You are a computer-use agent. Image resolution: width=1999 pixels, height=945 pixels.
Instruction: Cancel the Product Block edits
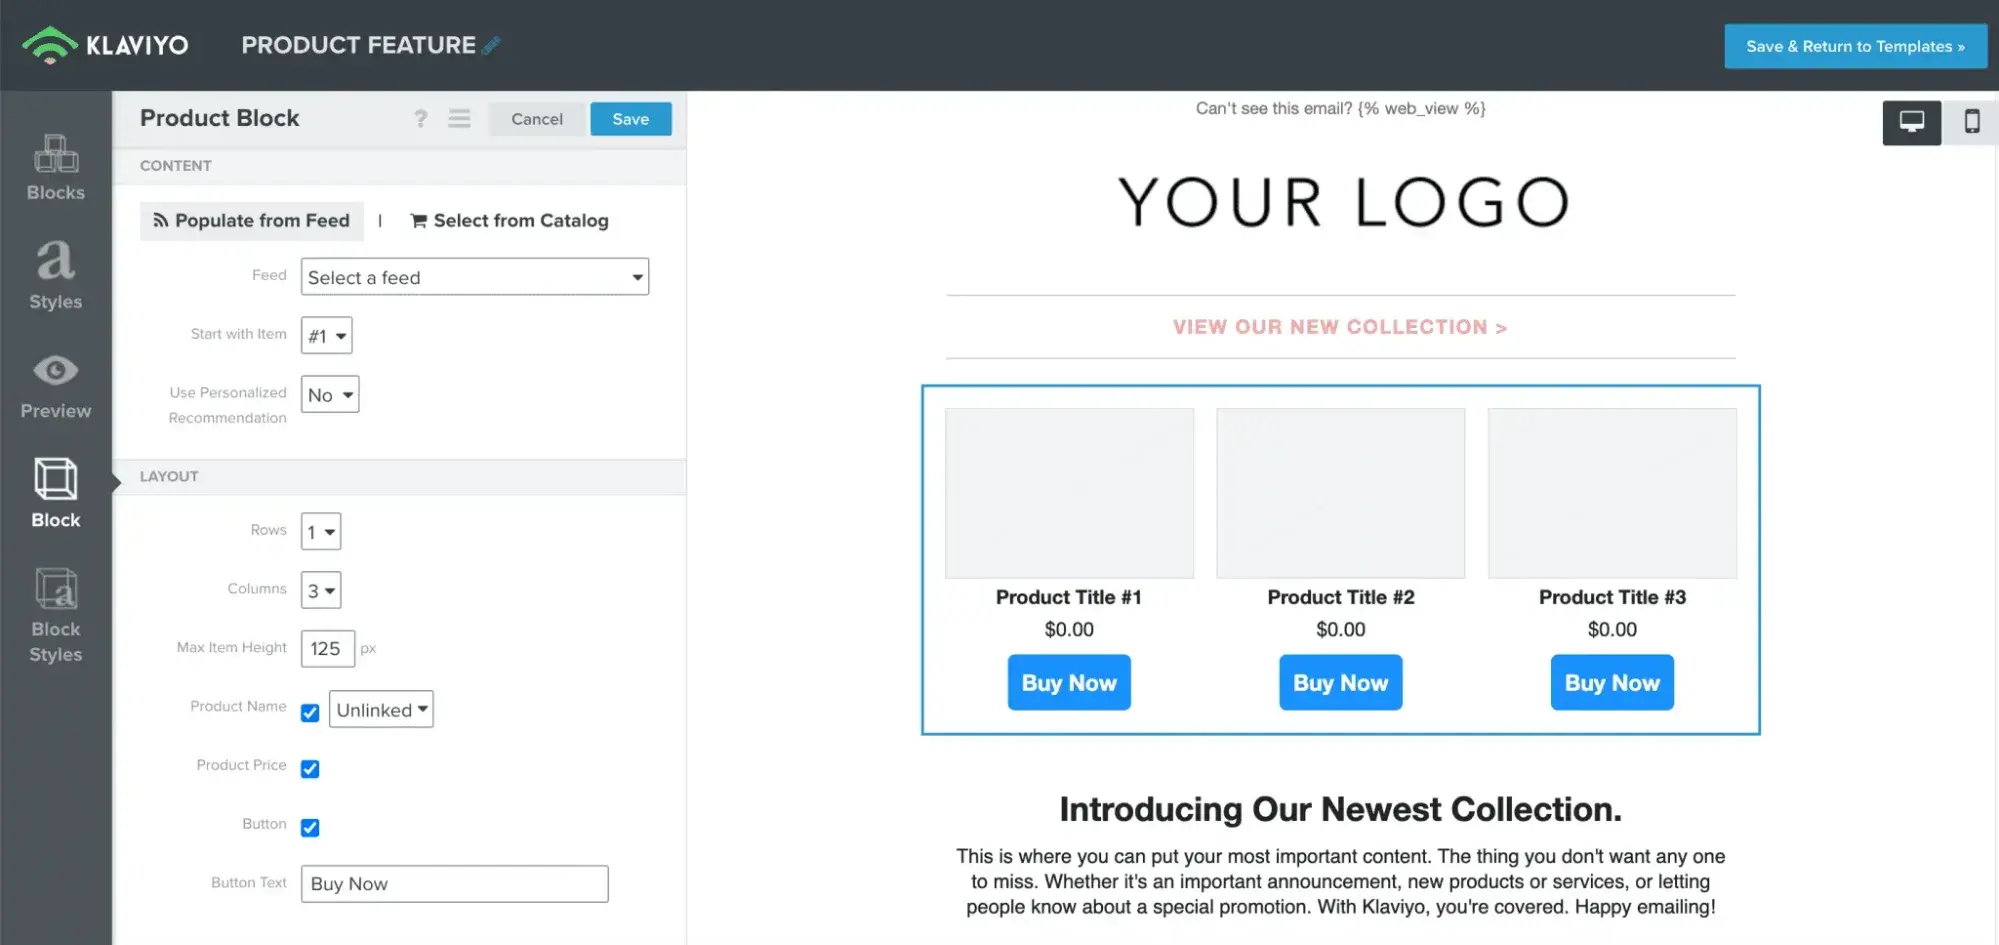pos(537,118)
